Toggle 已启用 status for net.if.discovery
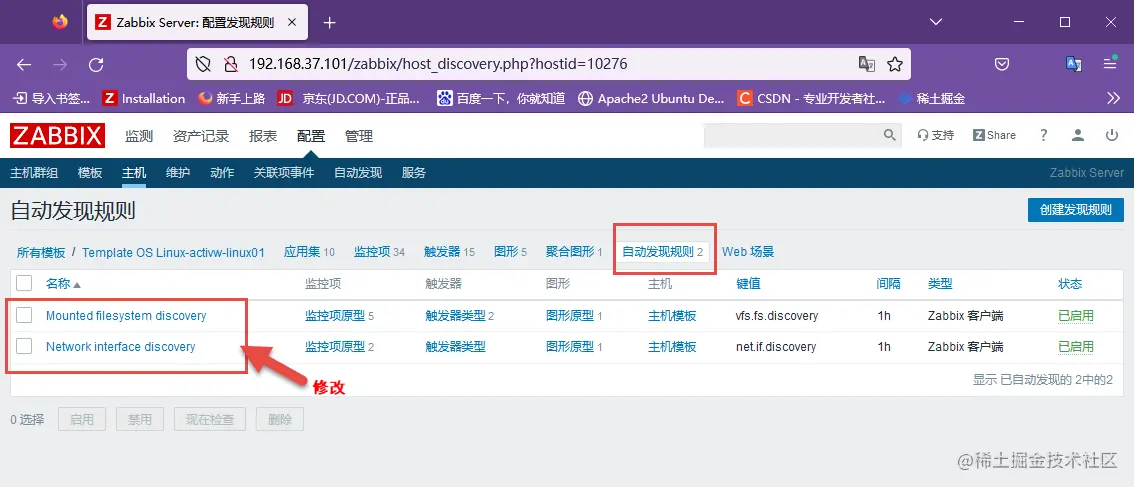The width and height of the screenshot is (1134, 487). pos(1075,347)
